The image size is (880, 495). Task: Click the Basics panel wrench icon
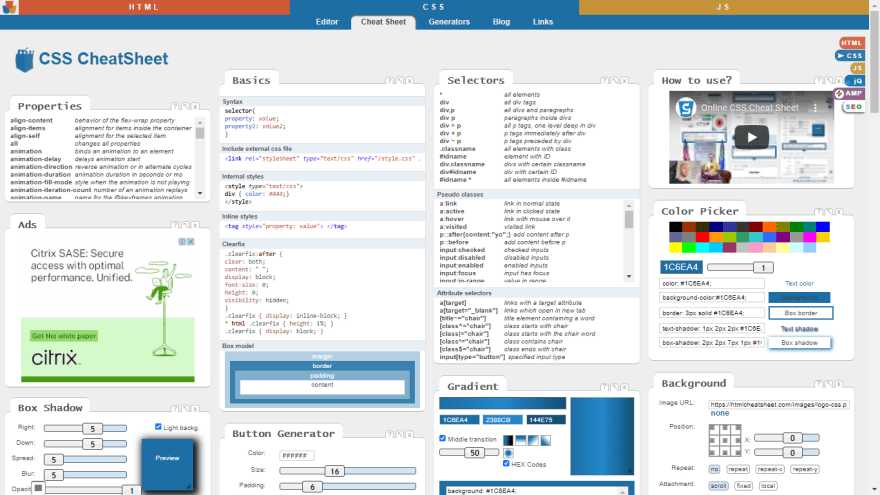(x=400, y=80)
